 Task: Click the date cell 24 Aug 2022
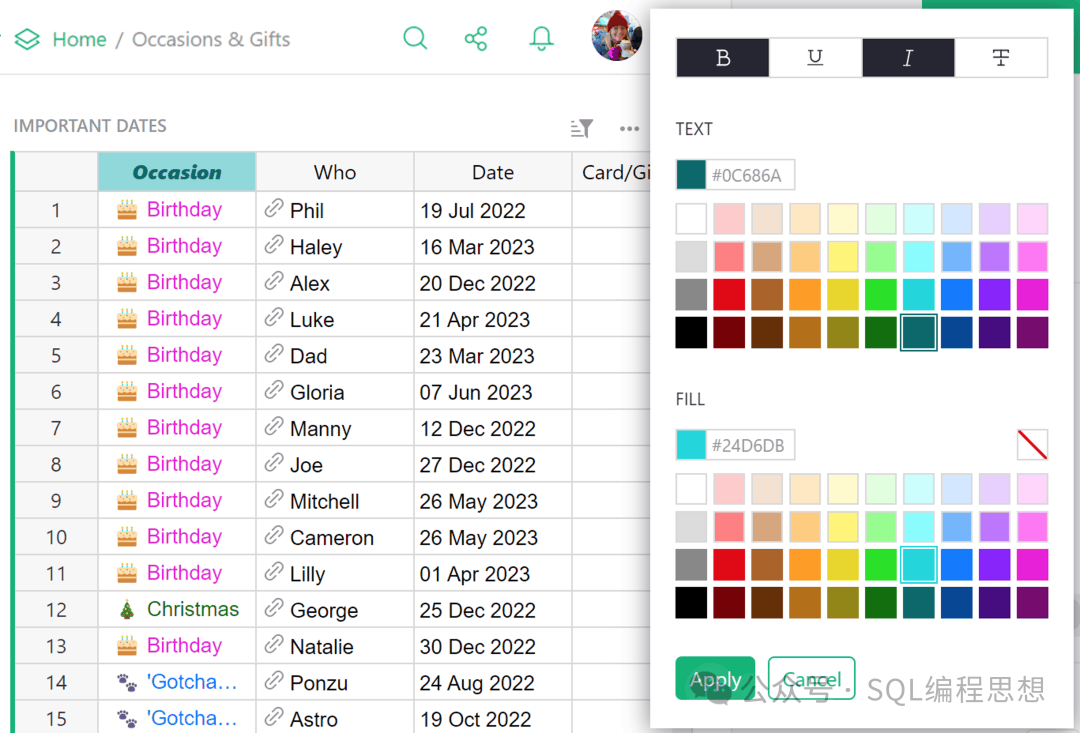492,682
